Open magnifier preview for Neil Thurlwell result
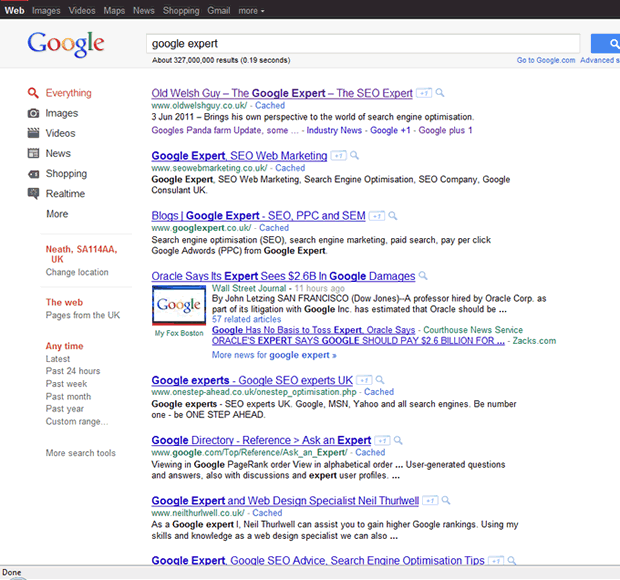Screen dimensions: 620x580 pyautogui.click(x=446, y=501)
